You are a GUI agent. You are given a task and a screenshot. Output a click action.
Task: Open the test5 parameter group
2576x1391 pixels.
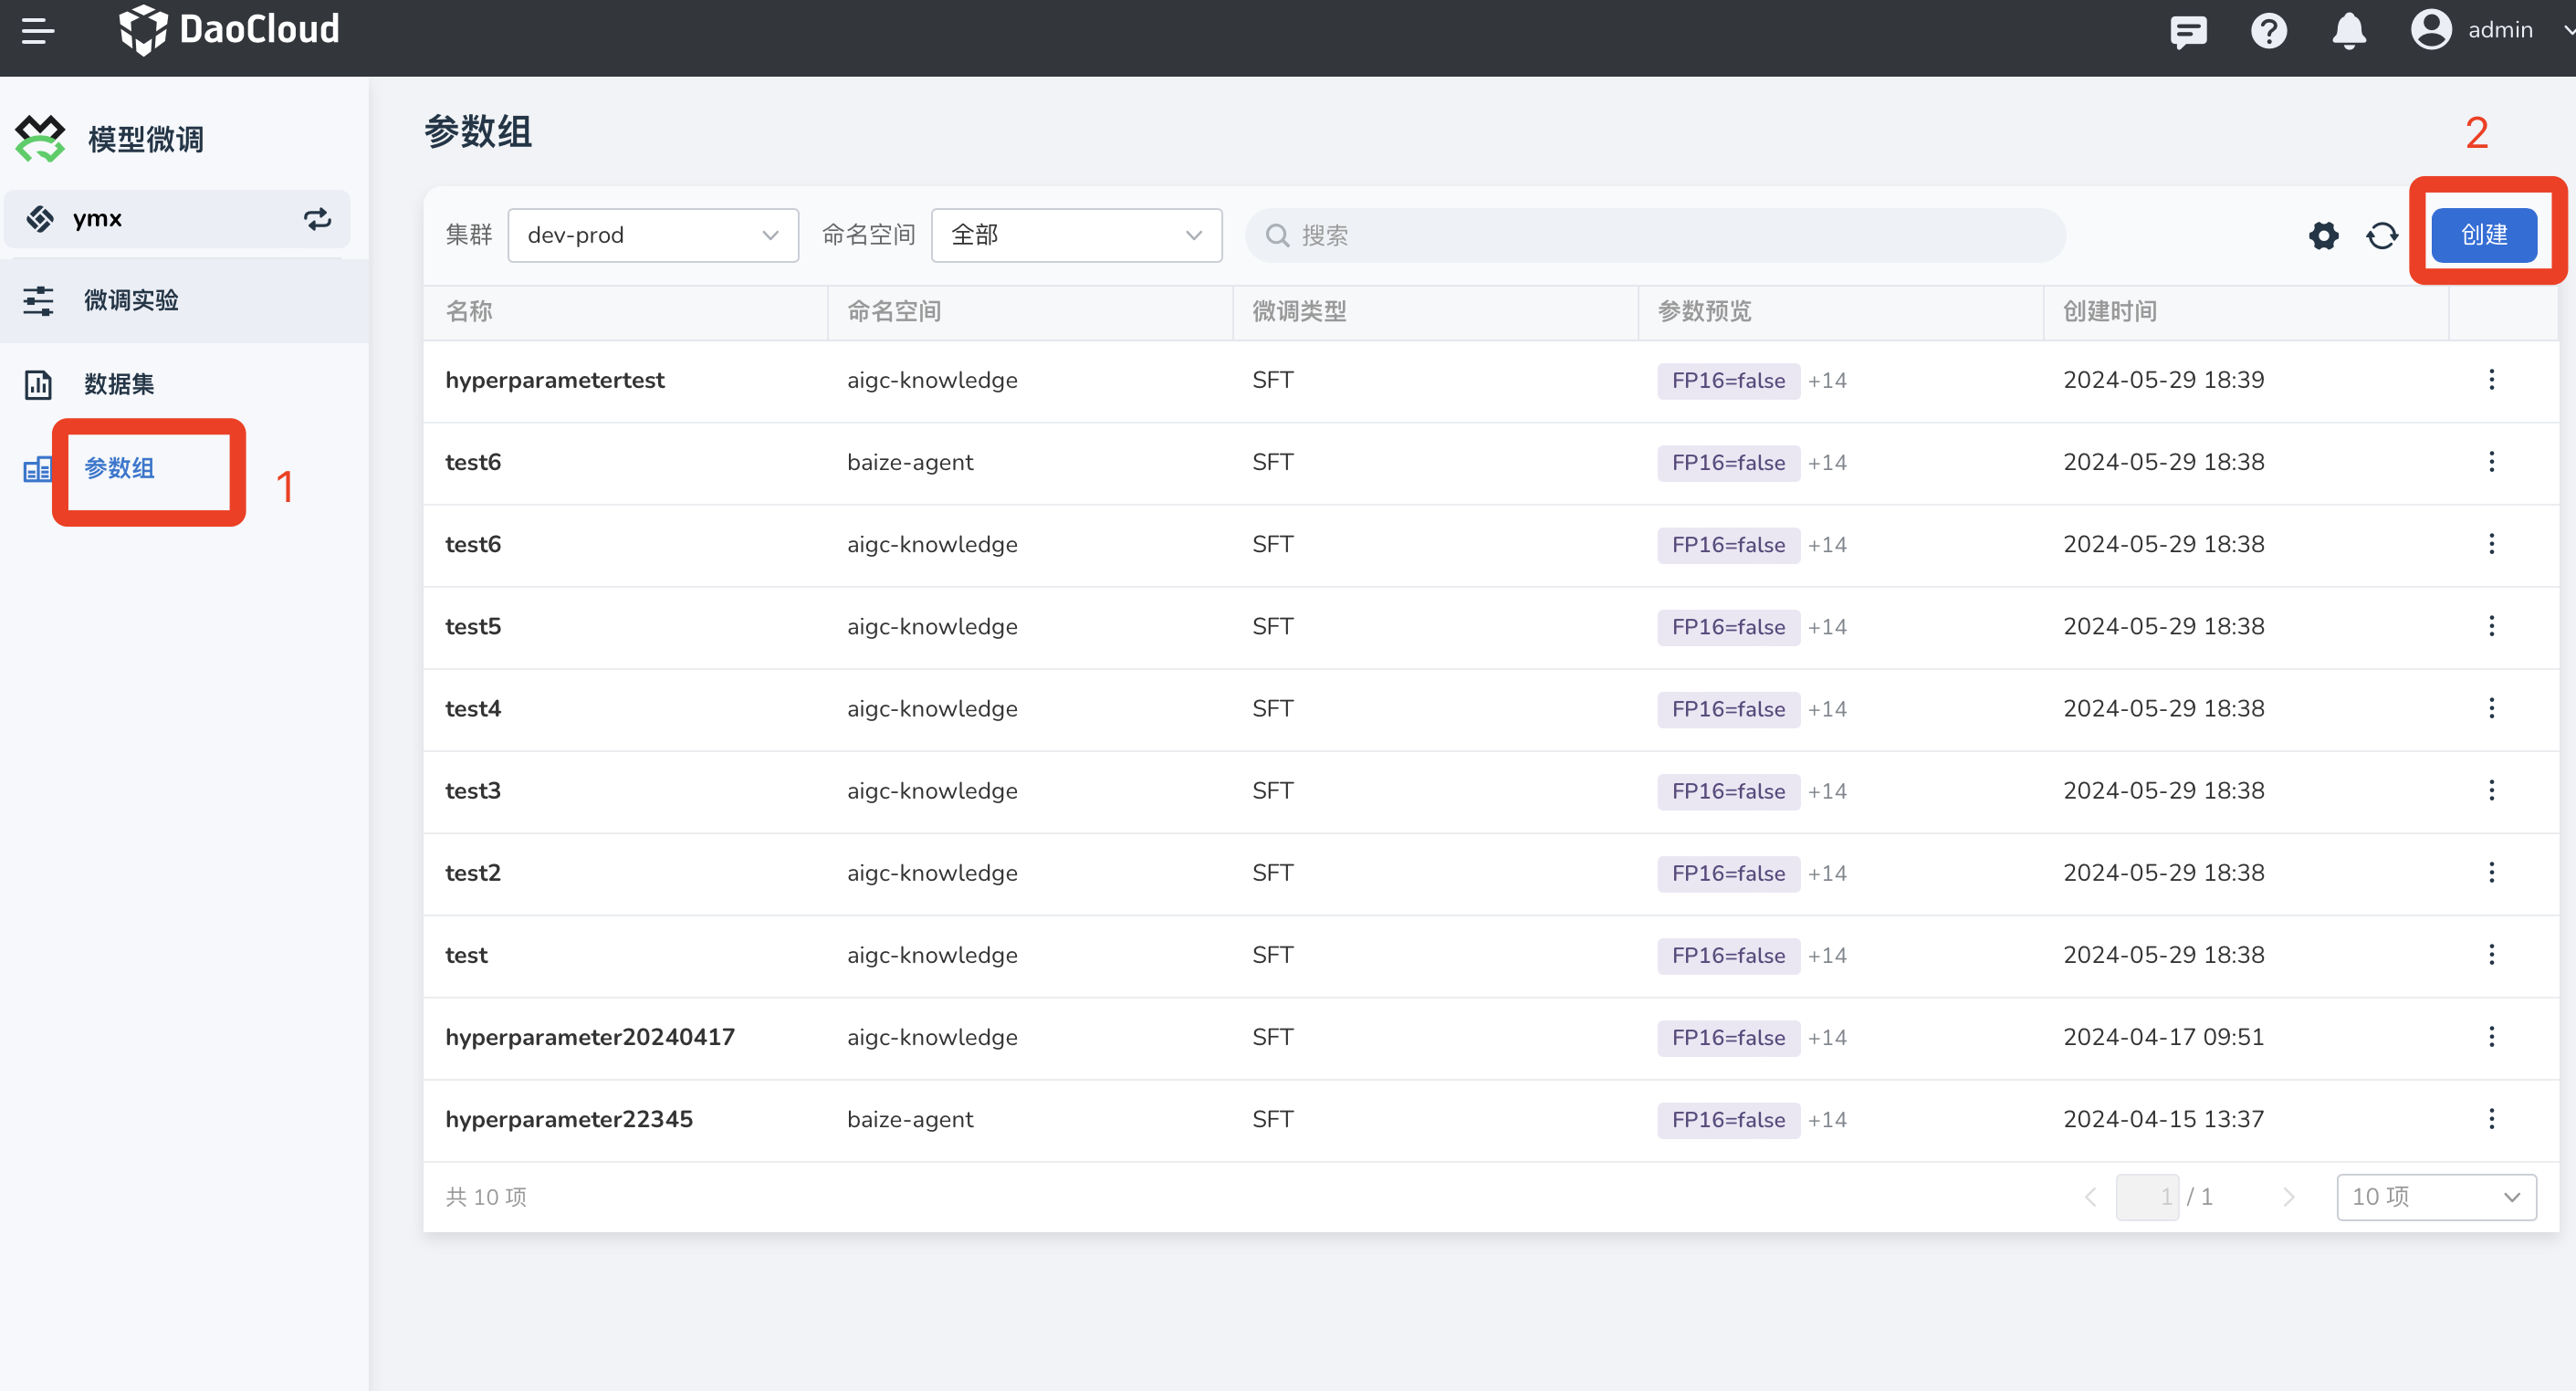[x=473, y=626]
